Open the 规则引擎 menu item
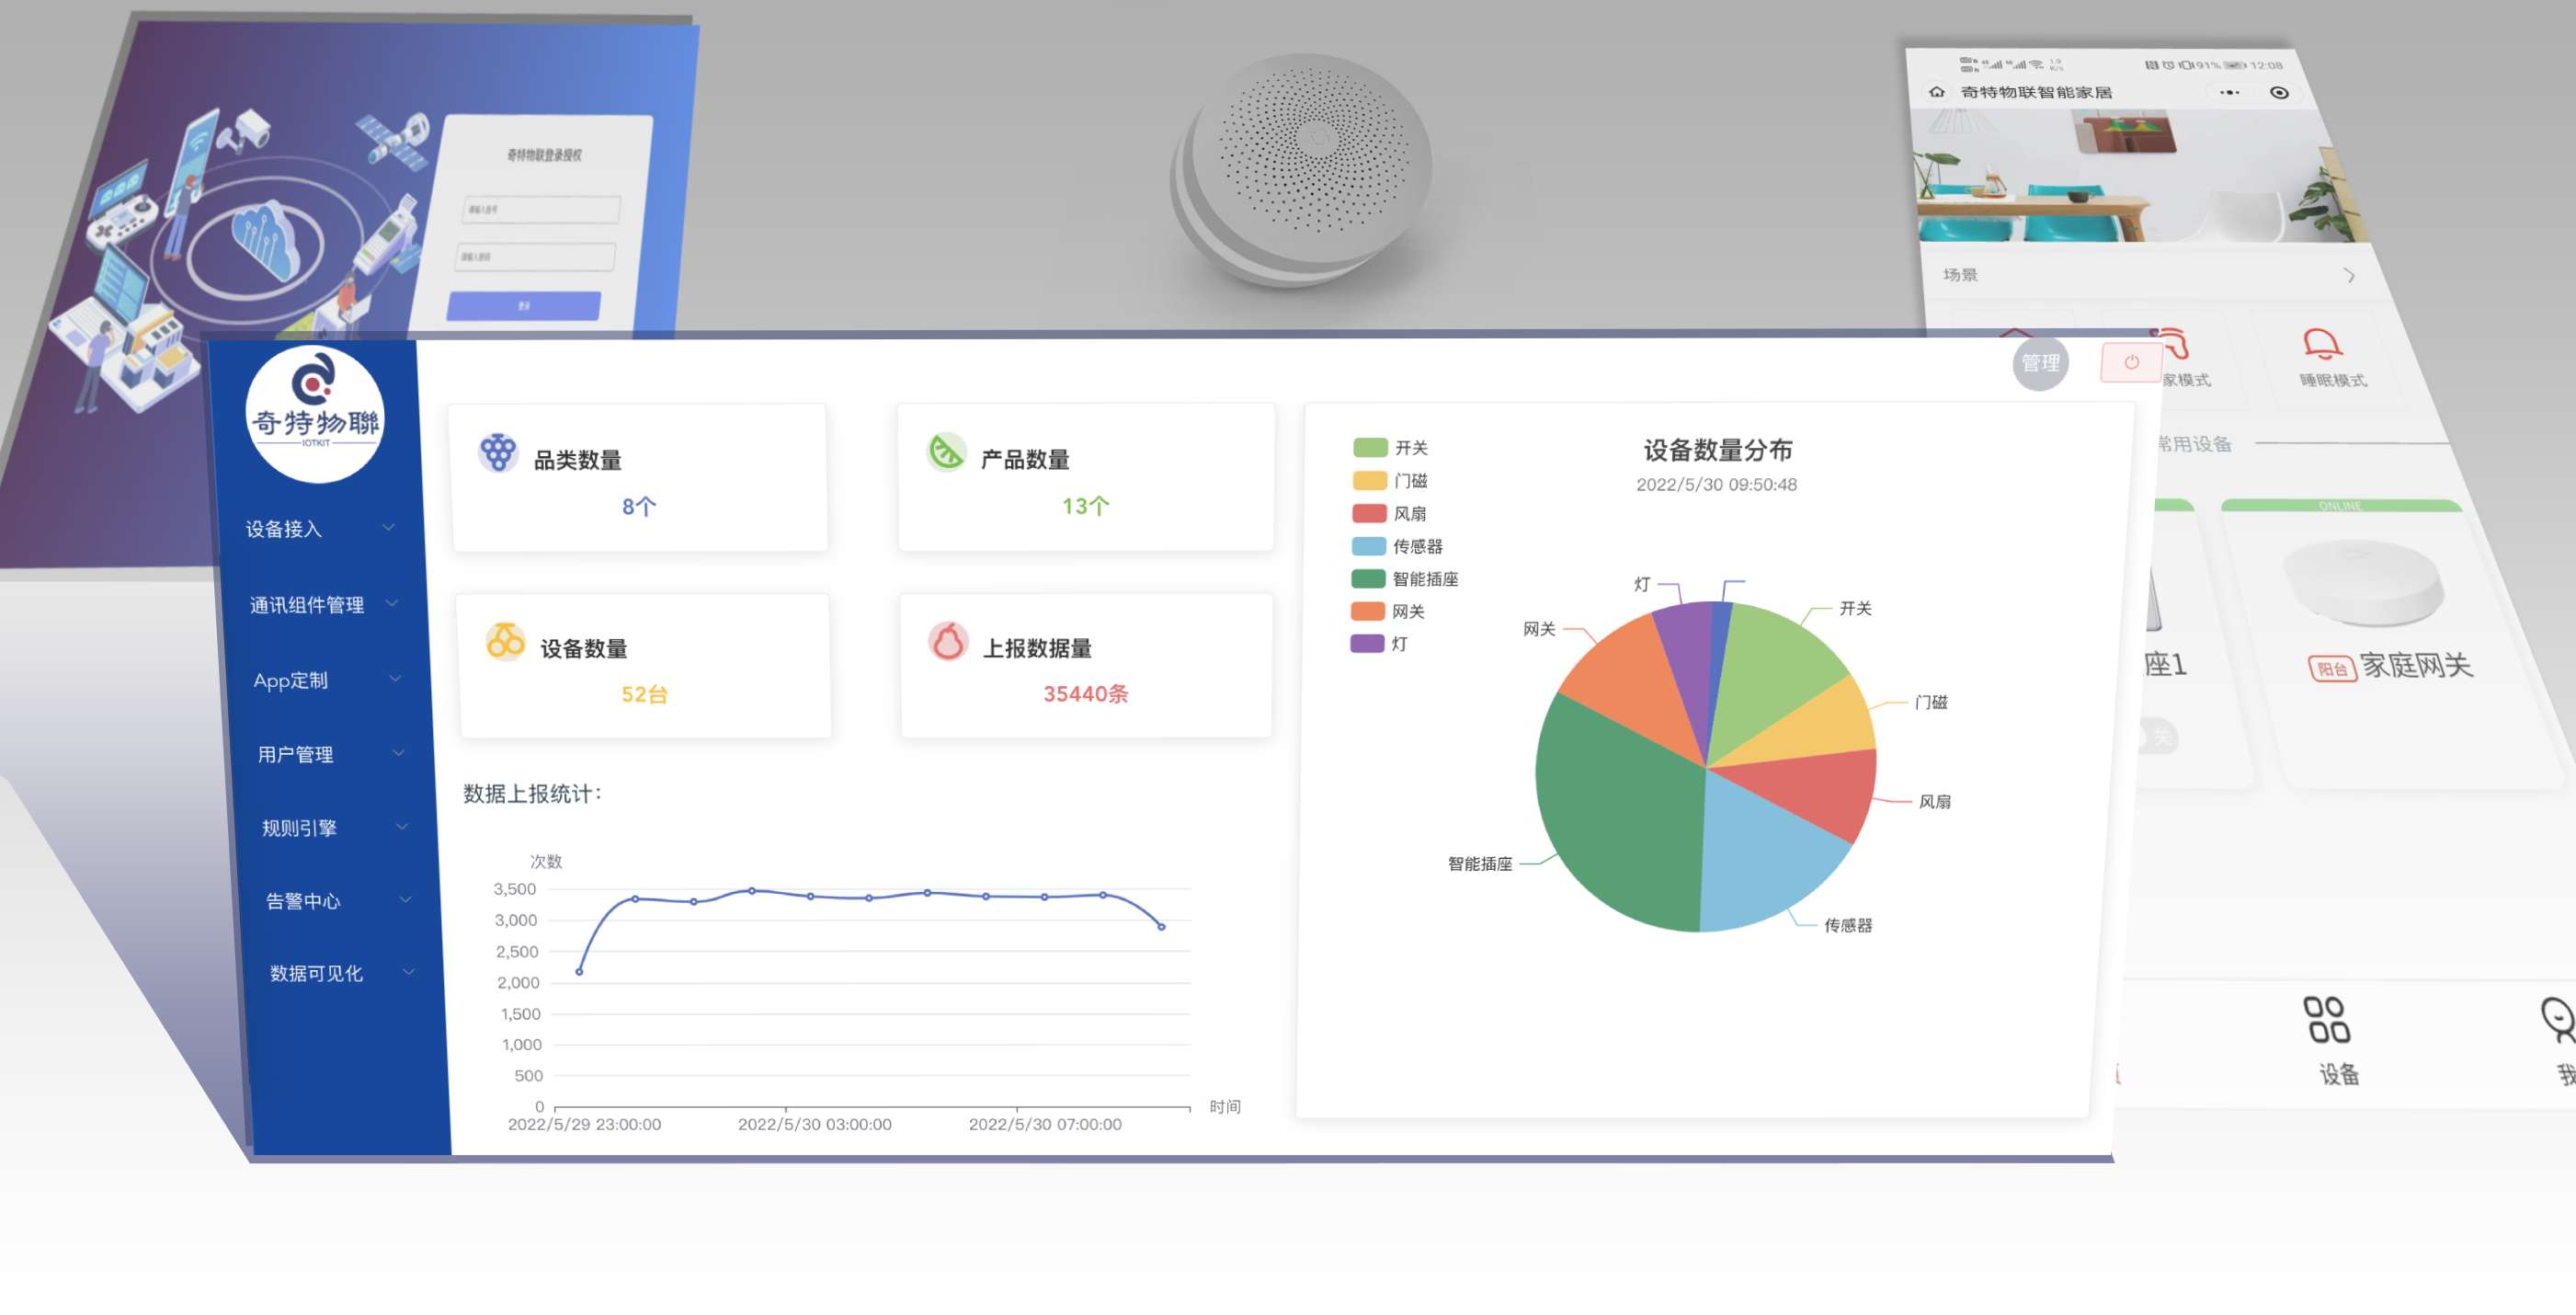 [x=299, y=828]
